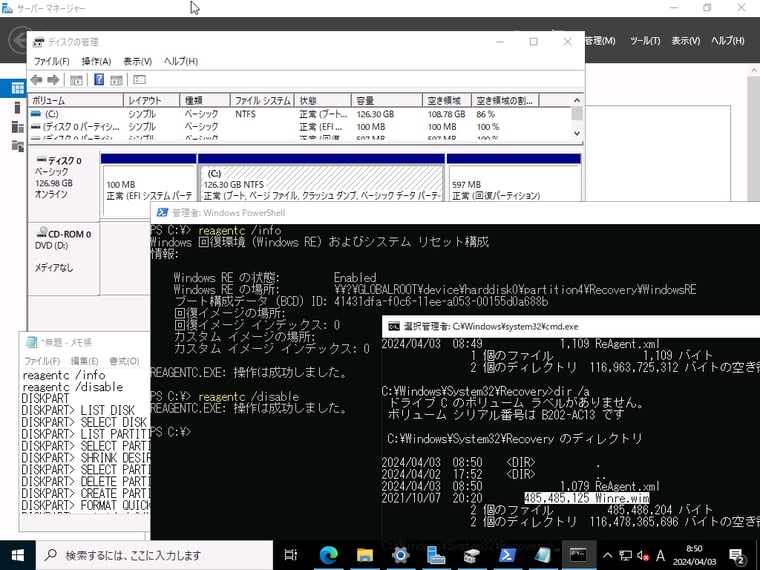Sort by 種類 column header
760x570 pixels.
205,100
